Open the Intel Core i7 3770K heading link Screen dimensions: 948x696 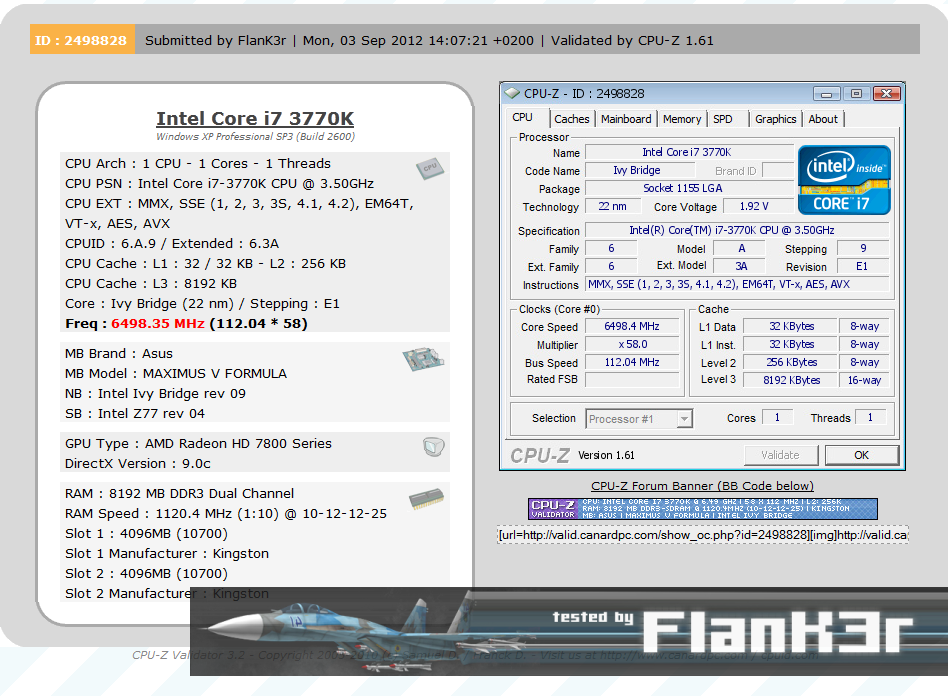coord(255,119)
